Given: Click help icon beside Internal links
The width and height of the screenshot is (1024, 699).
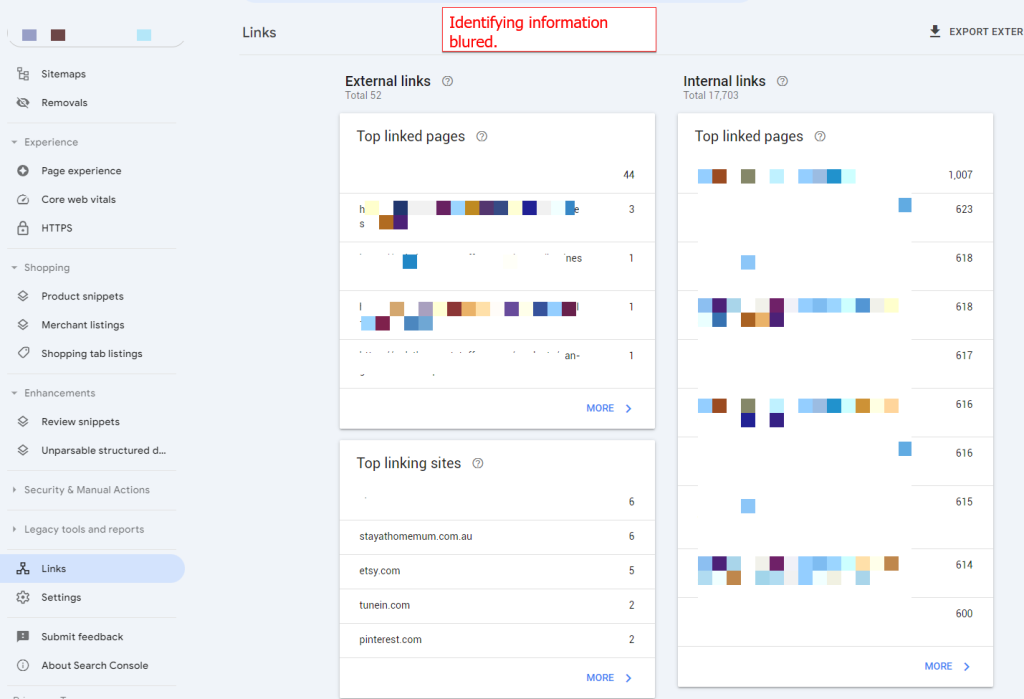Looking at the screenshot, I should [x=782, y=81].
